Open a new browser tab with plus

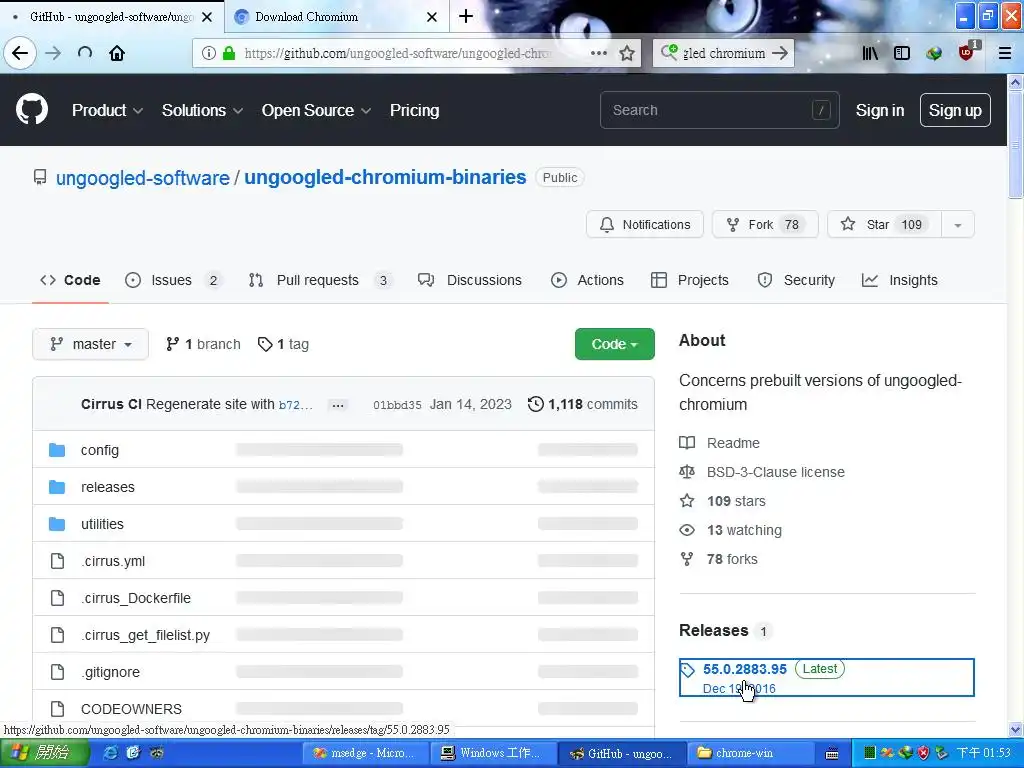[x=466, y=16]
